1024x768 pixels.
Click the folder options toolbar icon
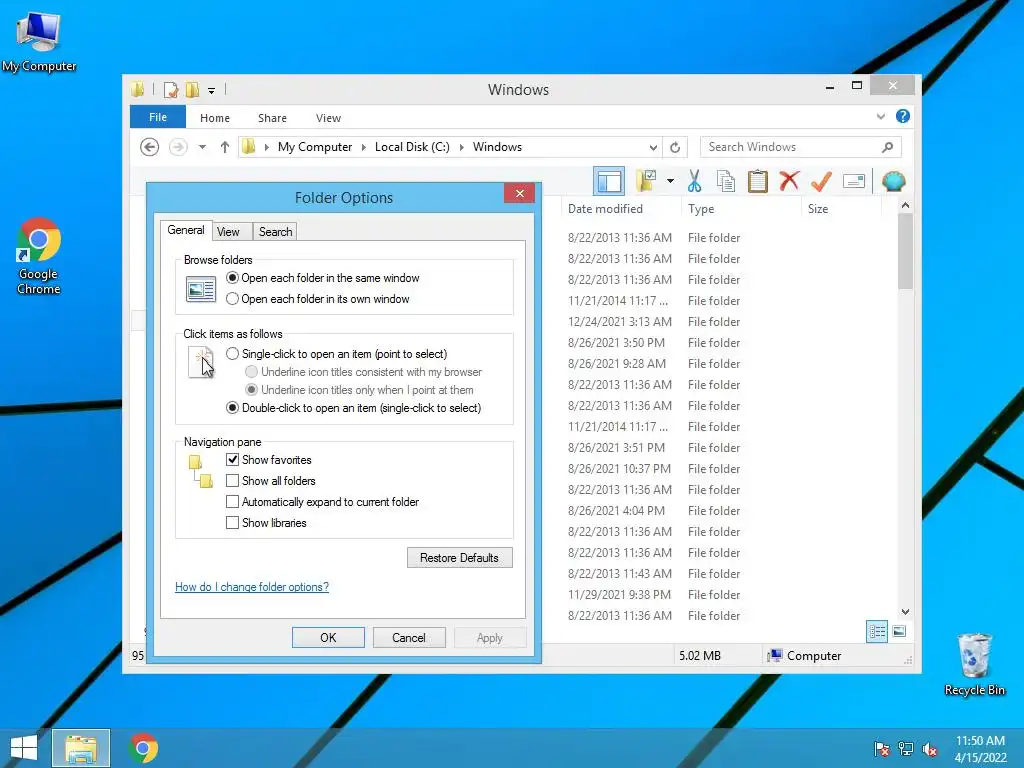click(647, 181)
